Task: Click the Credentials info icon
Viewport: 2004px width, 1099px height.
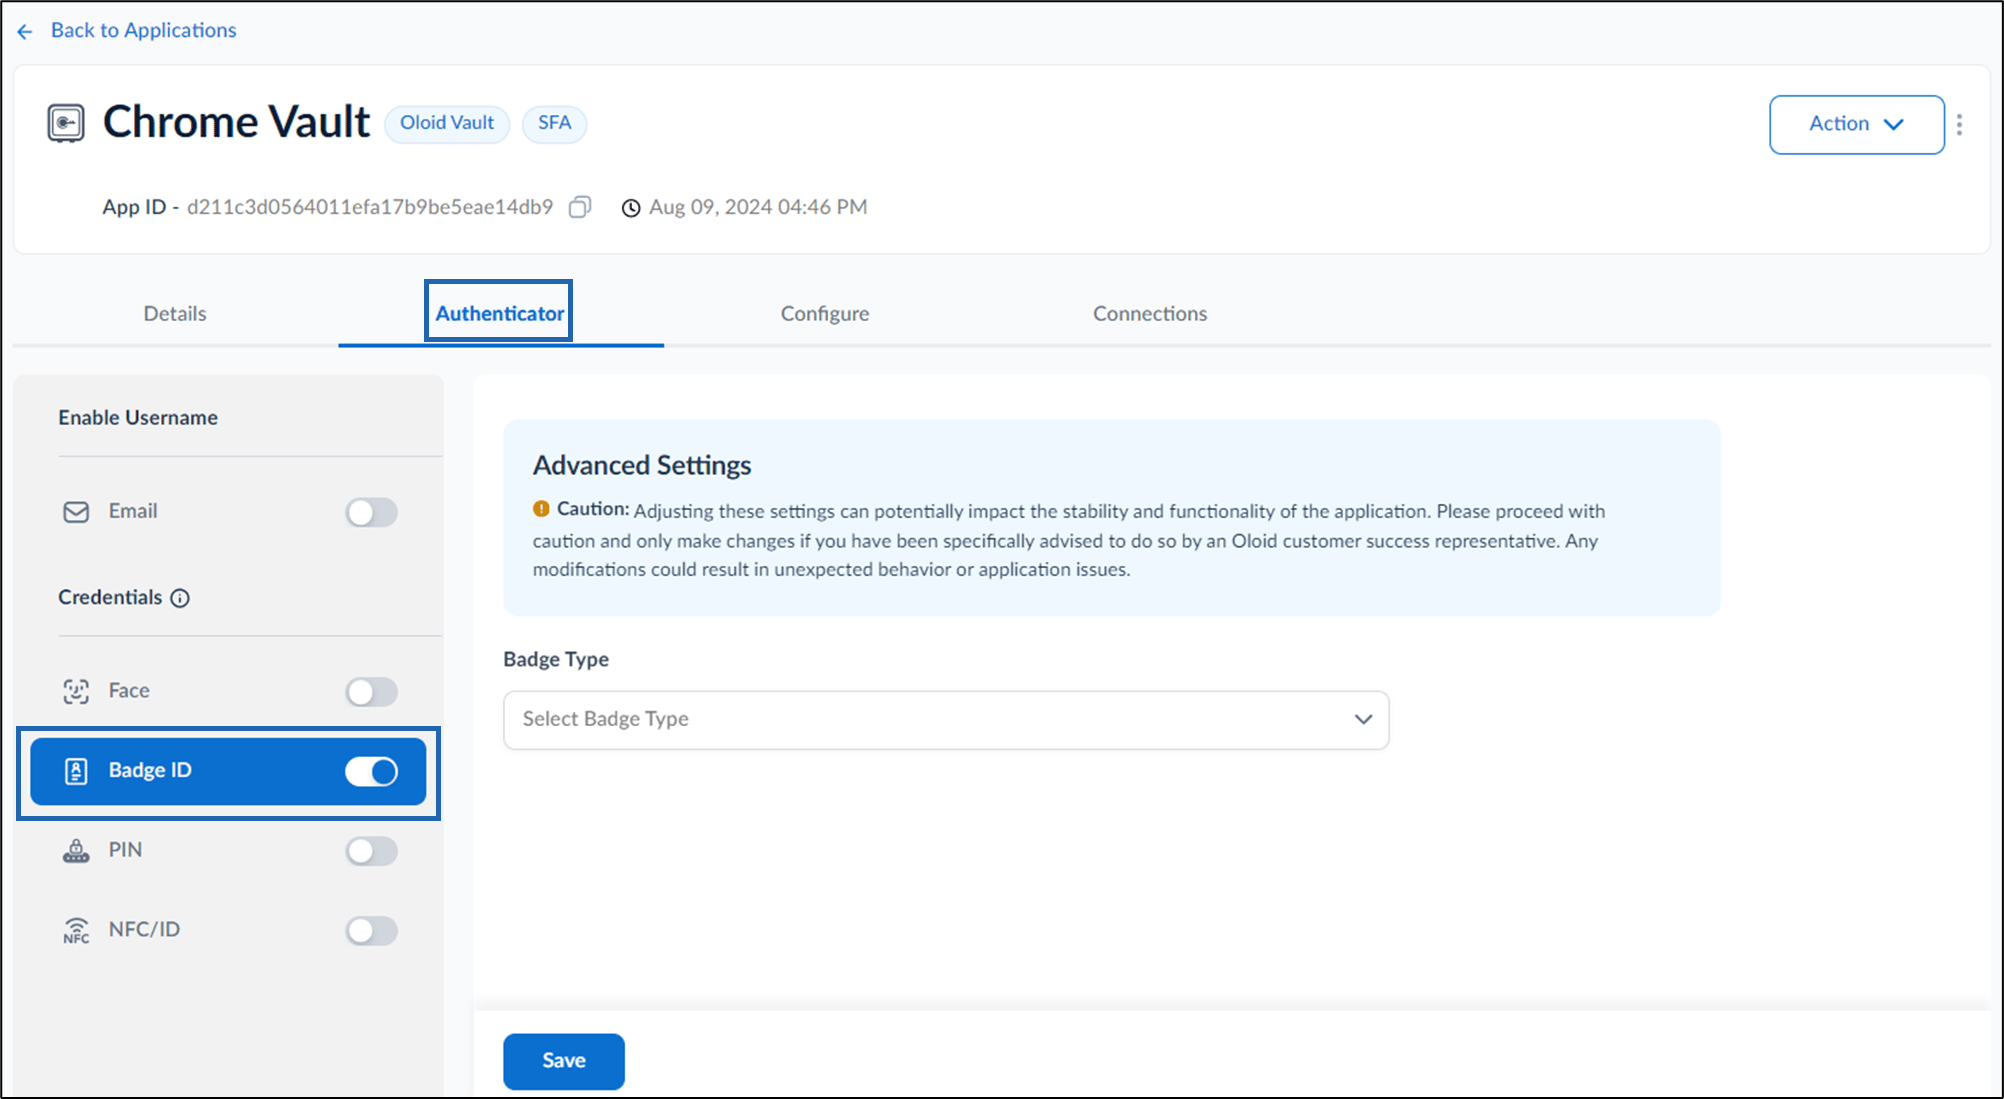Action: 180,598
